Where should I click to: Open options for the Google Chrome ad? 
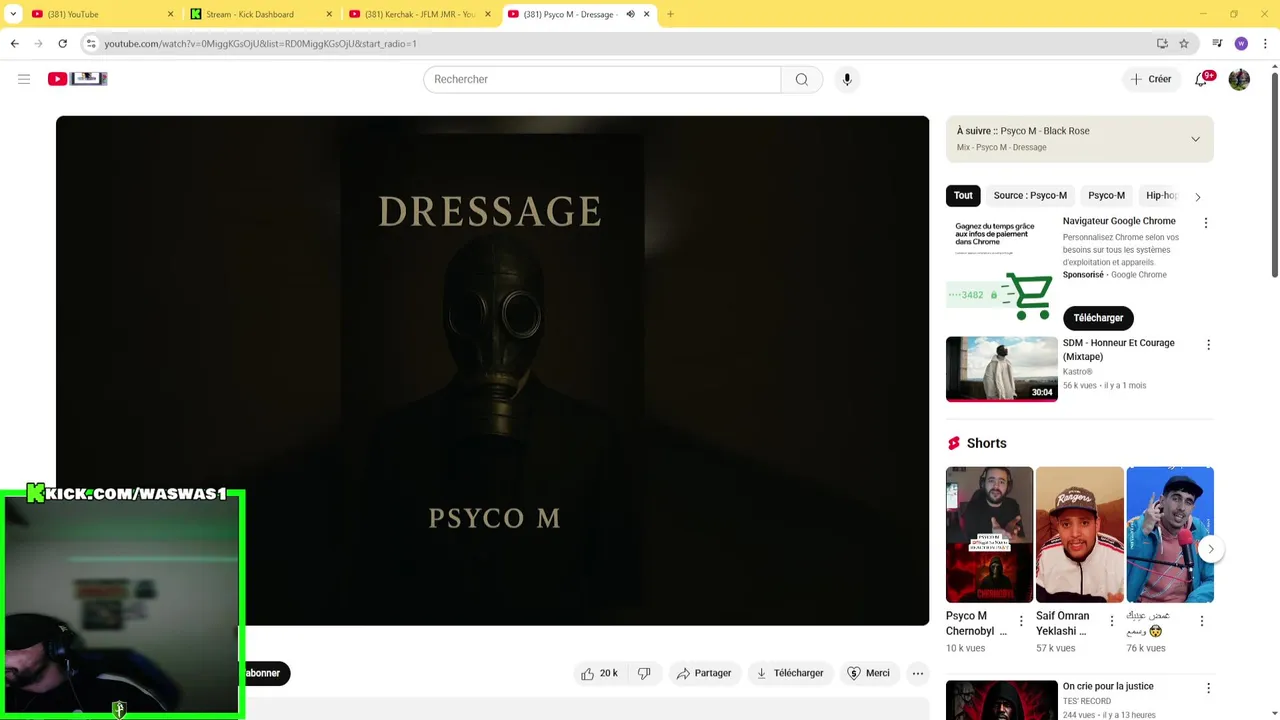tap(1205, 223)
